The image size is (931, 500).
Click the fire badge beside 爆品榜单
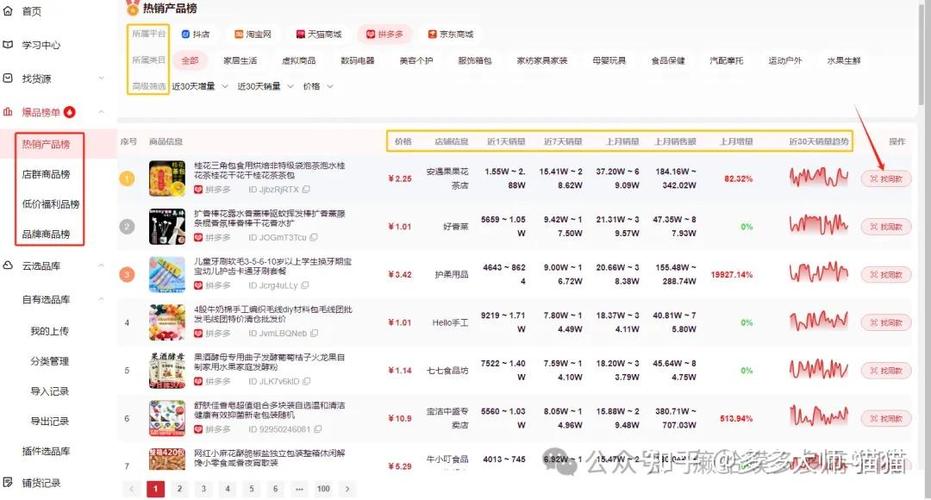pyautogui.click(x=69, y=112)
